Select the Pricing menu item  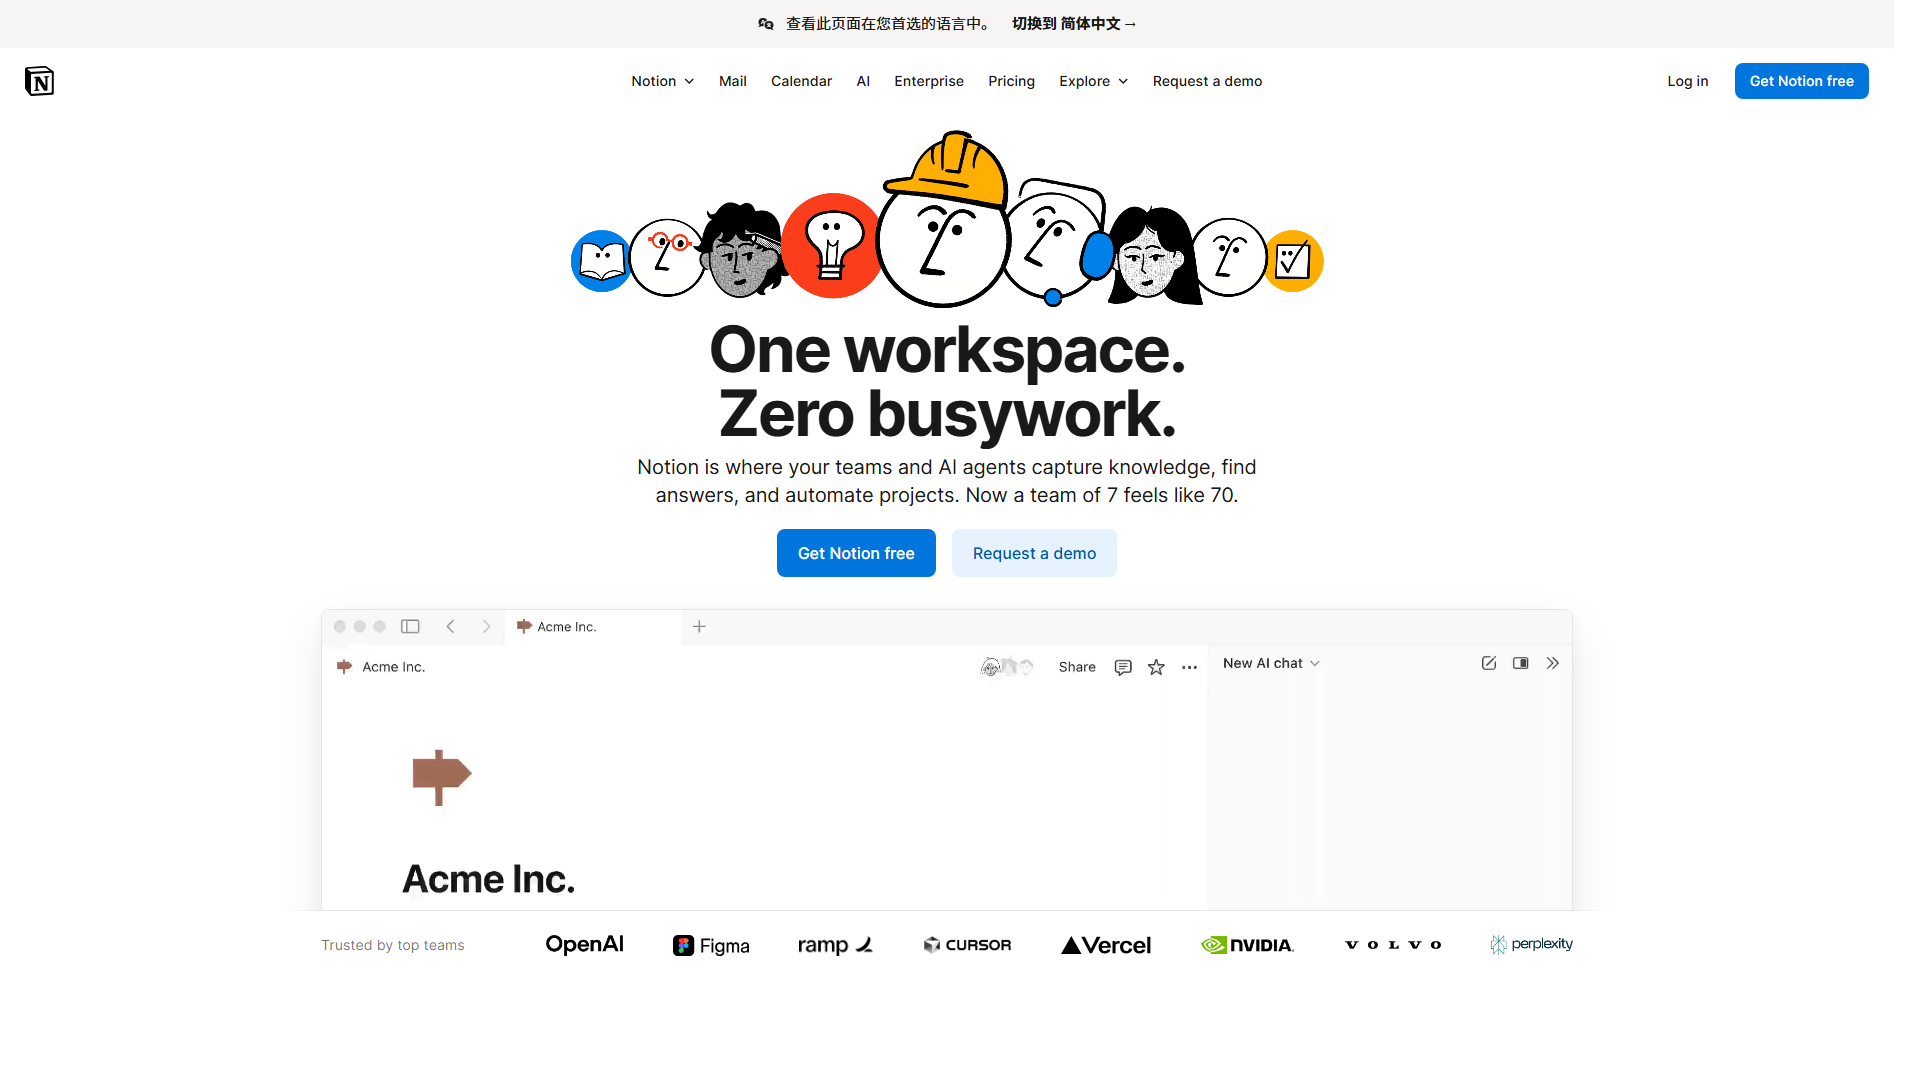(x=1011, y=81)
